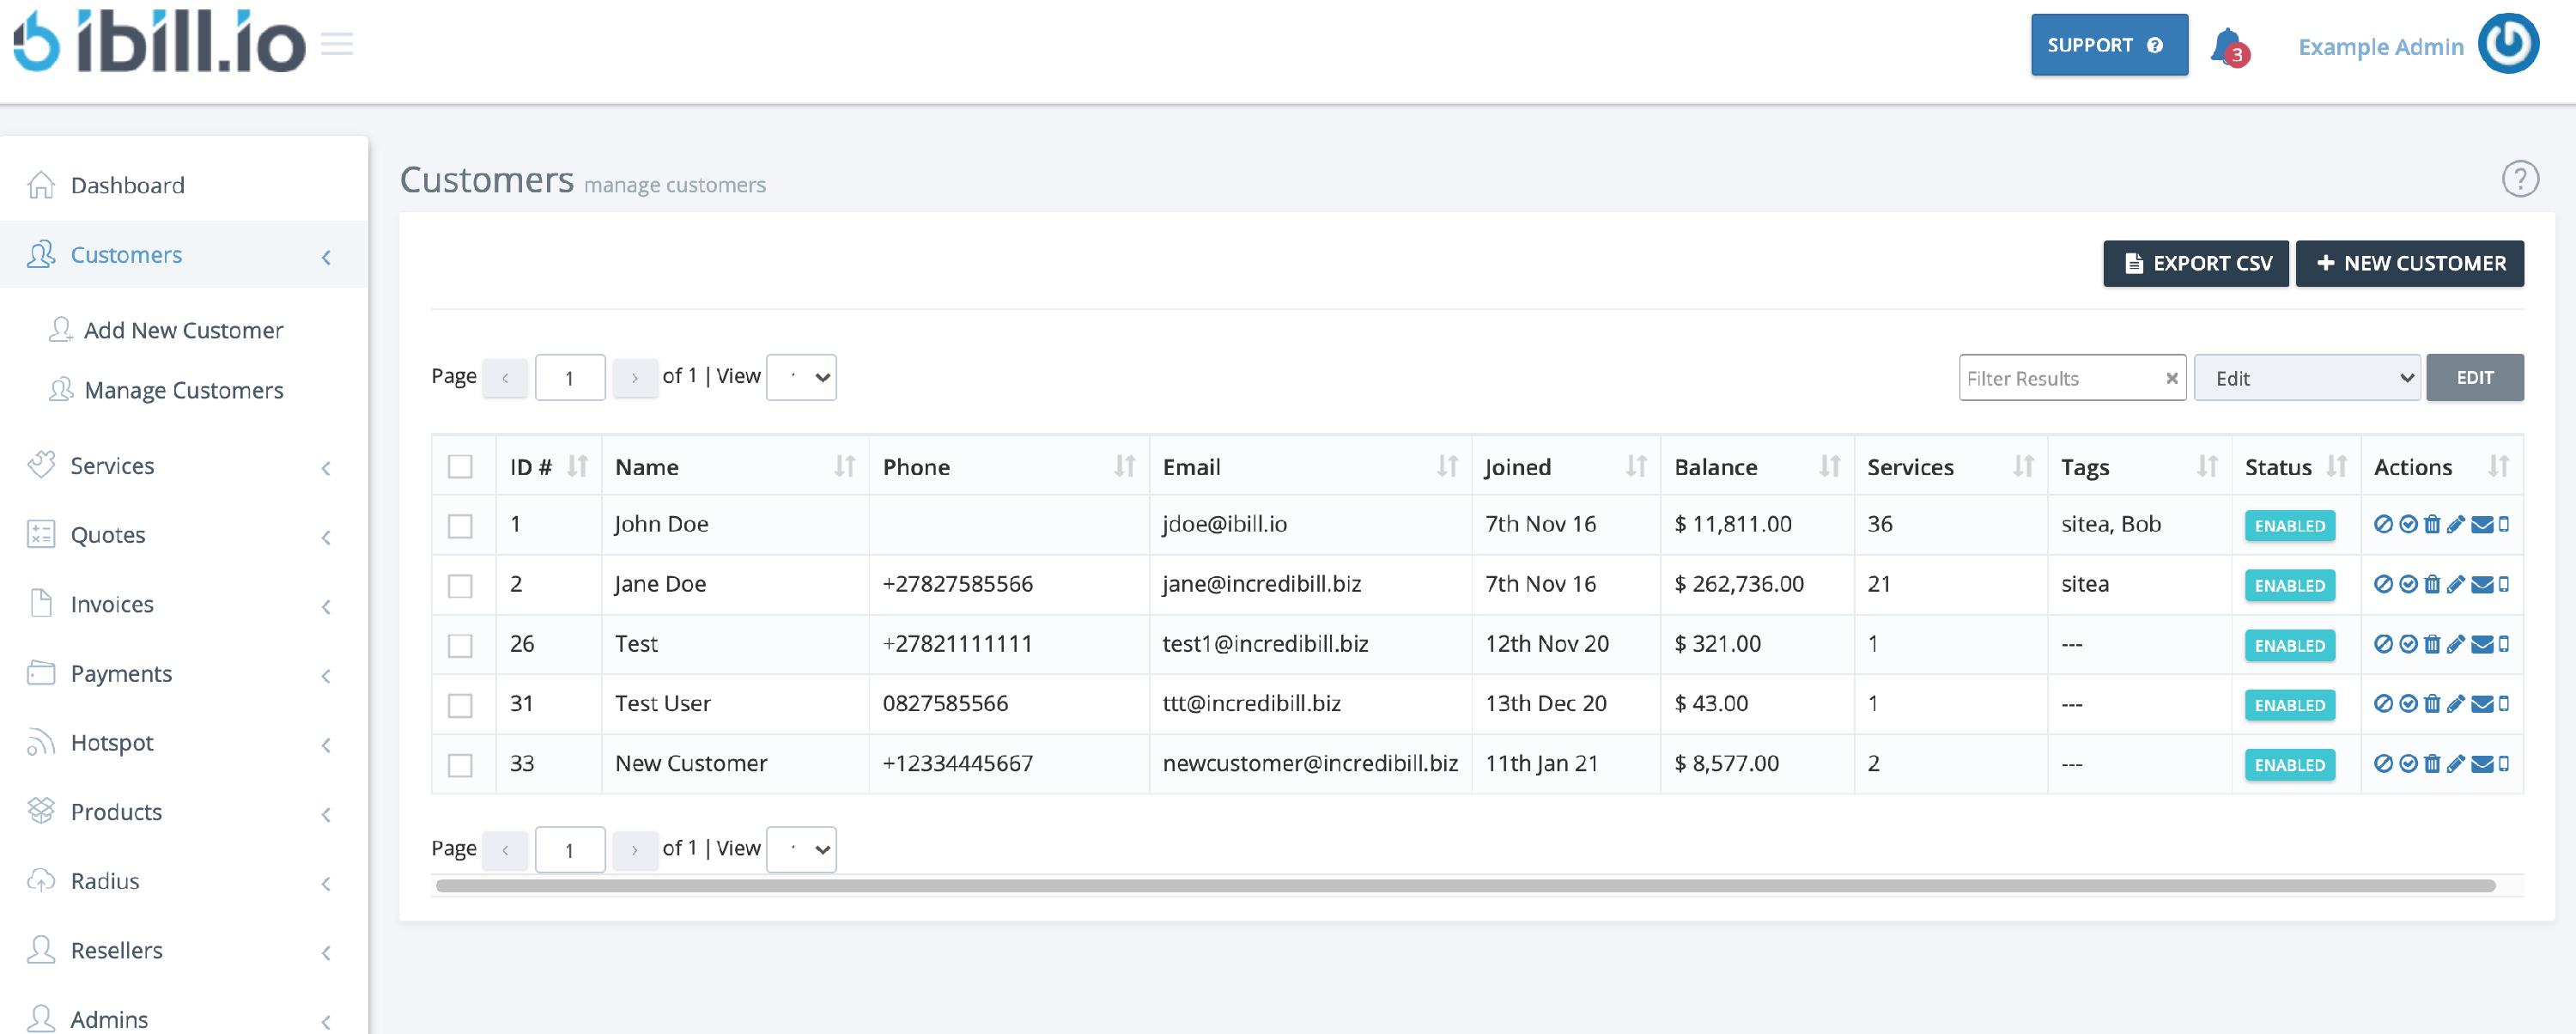
Task: Open the Edit bulk action dropdown
Action: coord(2306,378)
